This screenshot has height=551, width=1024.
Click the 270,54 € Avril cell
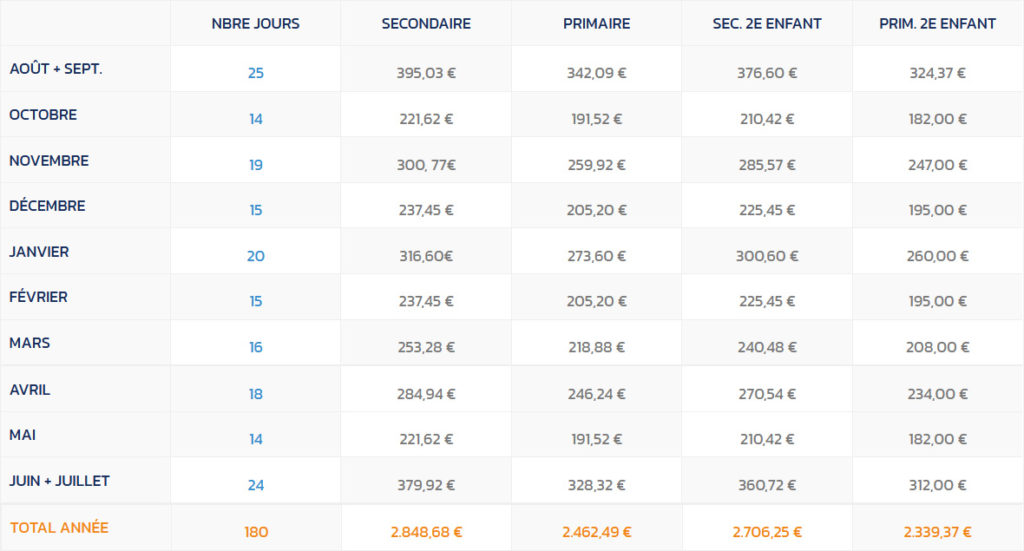[767, 394]
